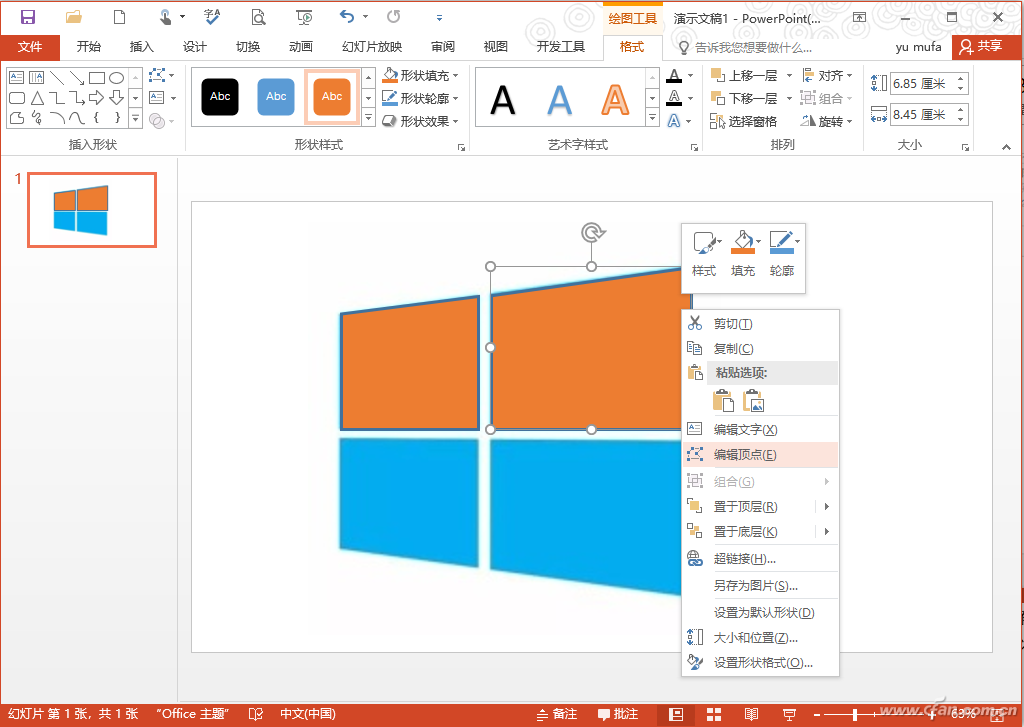The width and height of the screenshot is (1024, 727).
Task: Switch to reading view icon in status bar
Action: 752,715
